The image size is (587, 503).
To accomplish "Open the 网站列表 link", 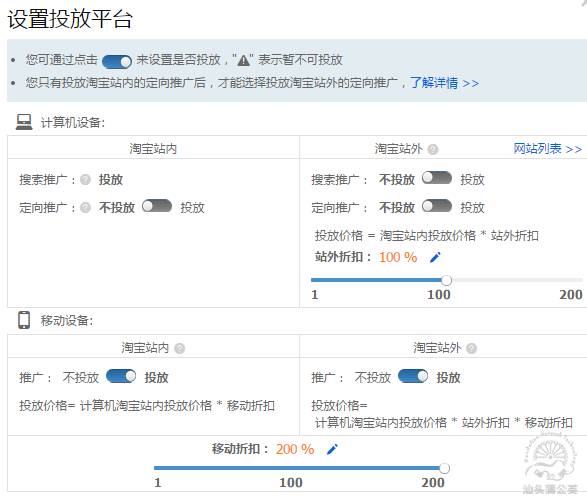I will click(x=547, y=149).
